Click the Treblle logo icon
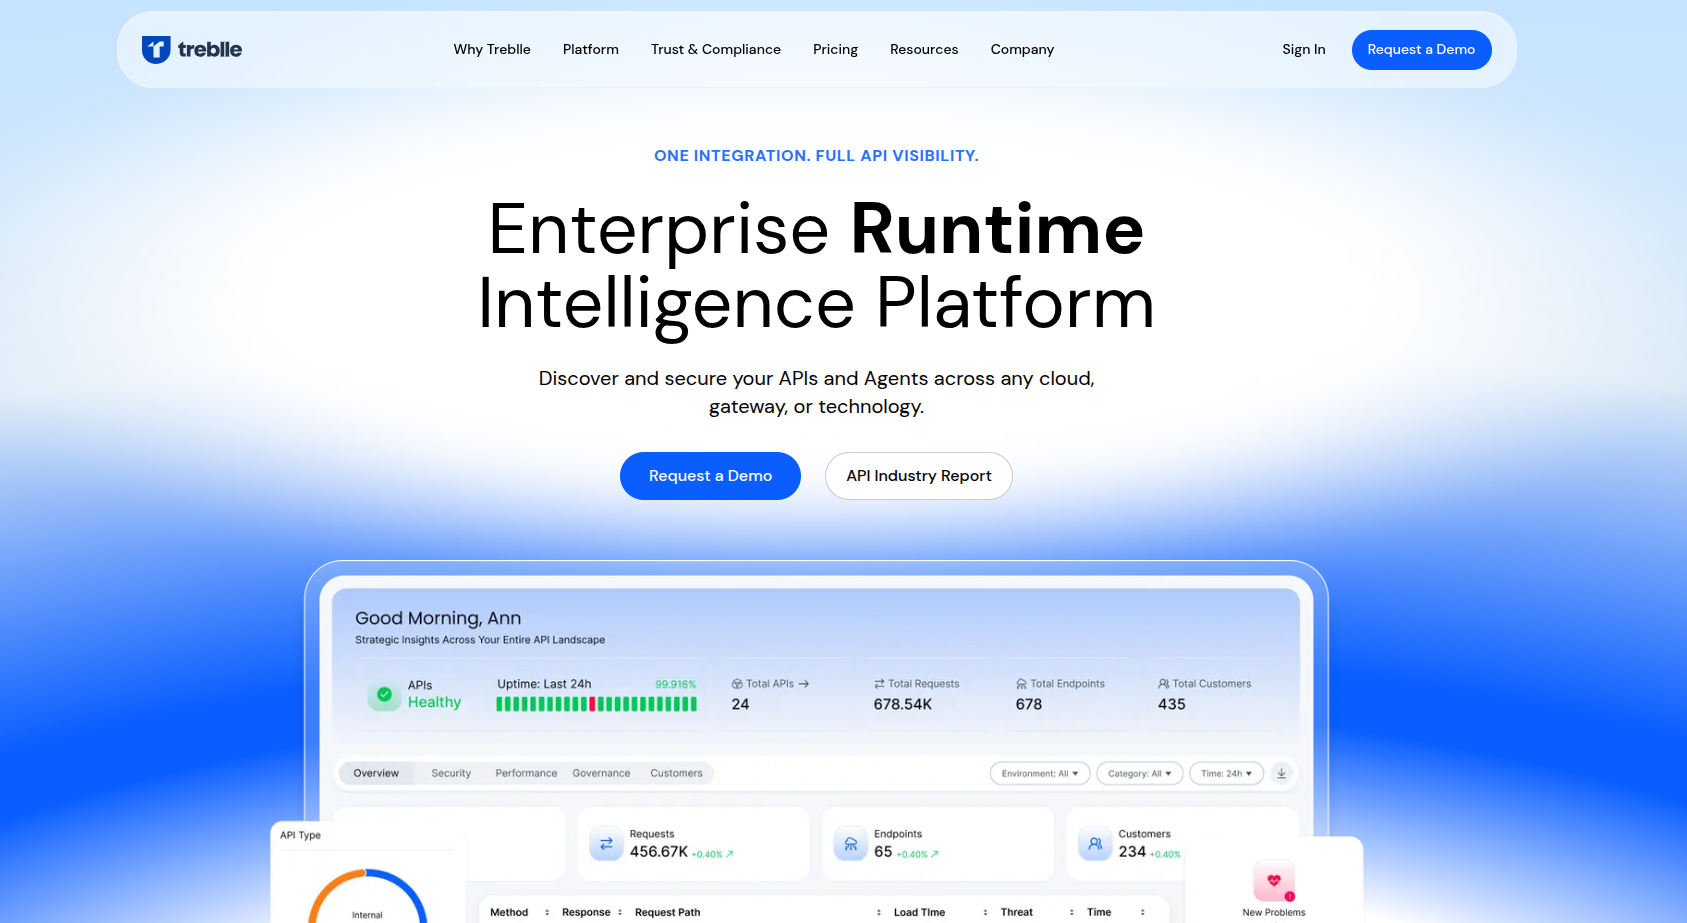The image size is (1687, 923). pyautogui.click(x=156, y=49)
